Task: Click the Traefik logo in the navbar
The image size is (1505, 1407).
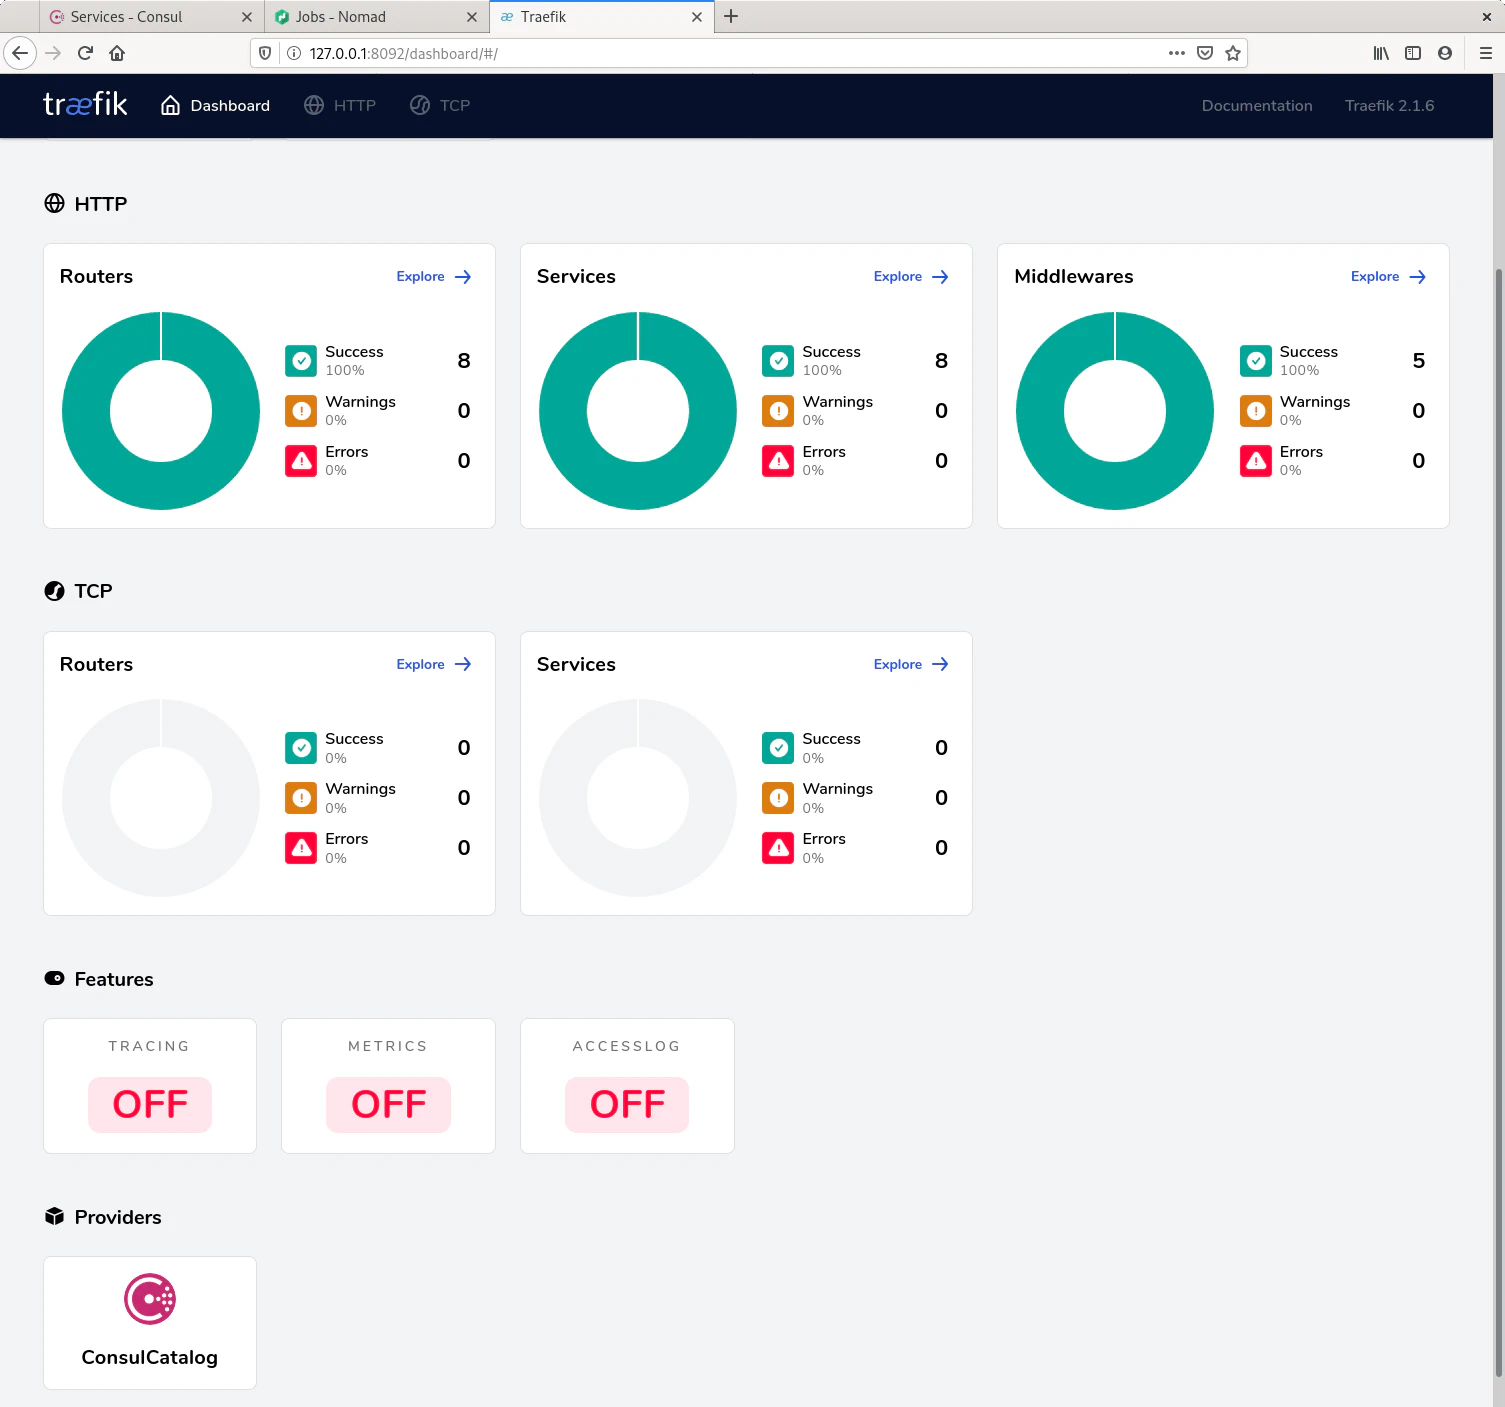Action: (85, 105)
